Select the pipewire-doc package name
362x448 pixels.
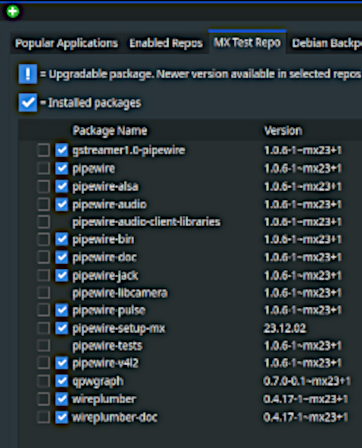click(104, 257)
